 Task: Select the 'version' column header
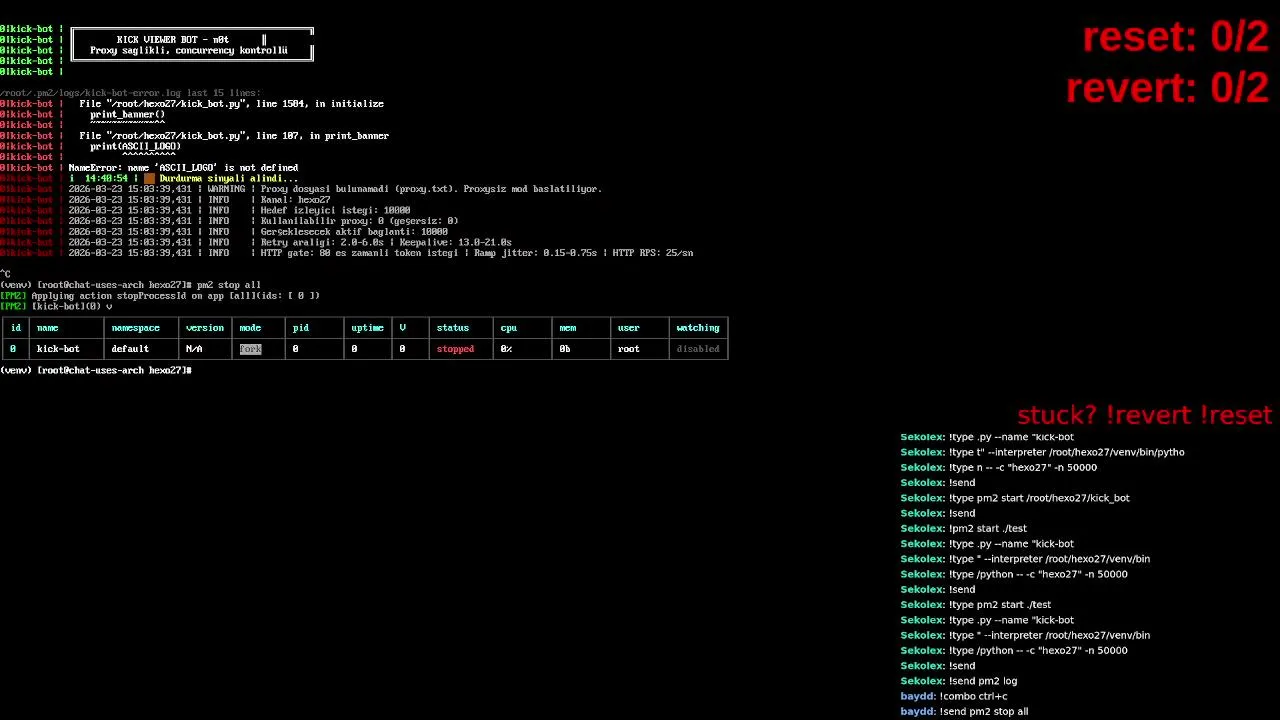pos(205,328)
